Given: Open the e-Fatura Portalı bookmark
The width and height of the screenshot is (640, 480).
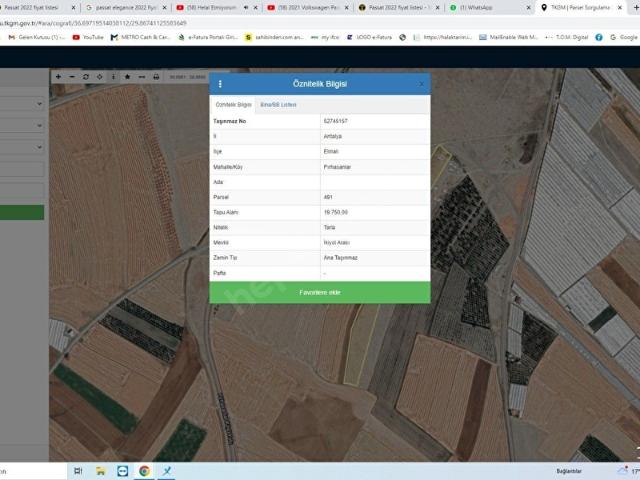Looking at the screenshot, I should point(208,37).
